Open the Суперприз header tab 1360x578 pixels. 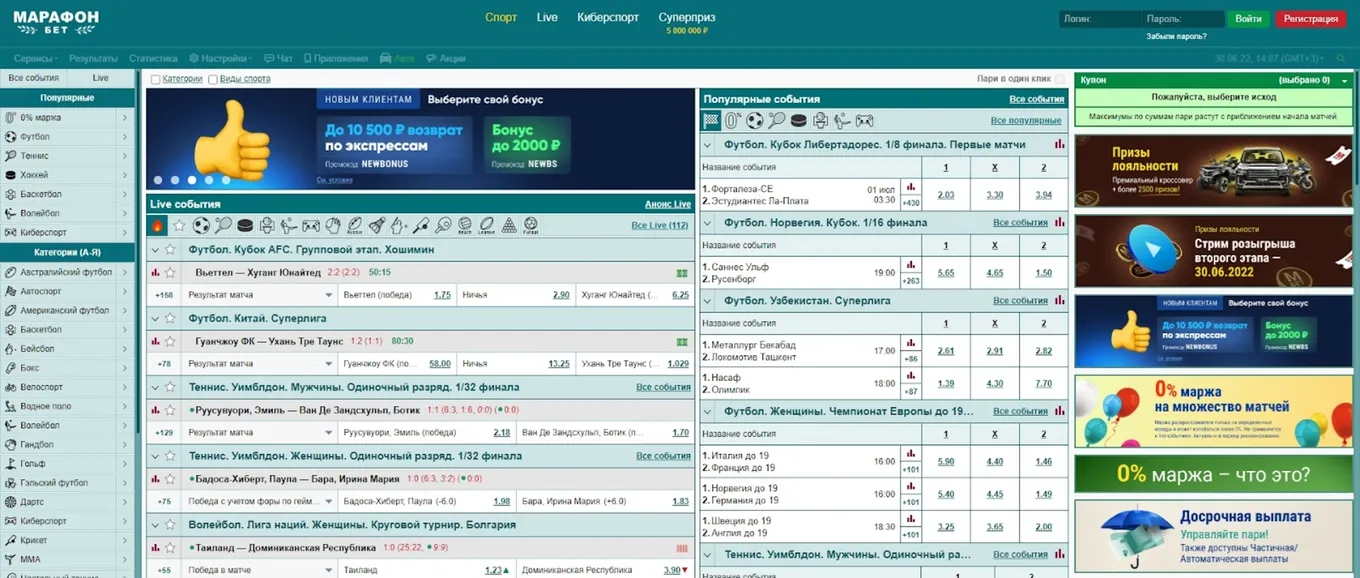click(x=687, y=18)
